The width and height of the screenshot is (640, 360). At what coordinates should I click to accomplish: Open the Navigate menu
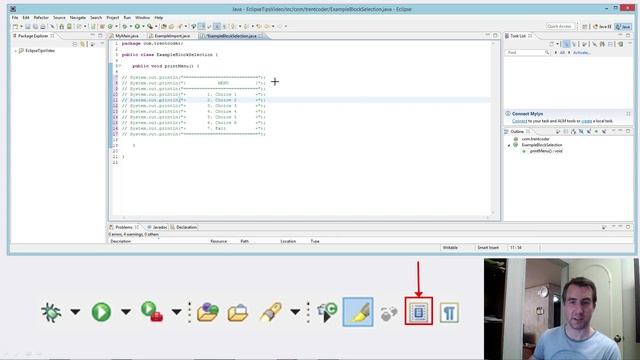tap(78, 18)
